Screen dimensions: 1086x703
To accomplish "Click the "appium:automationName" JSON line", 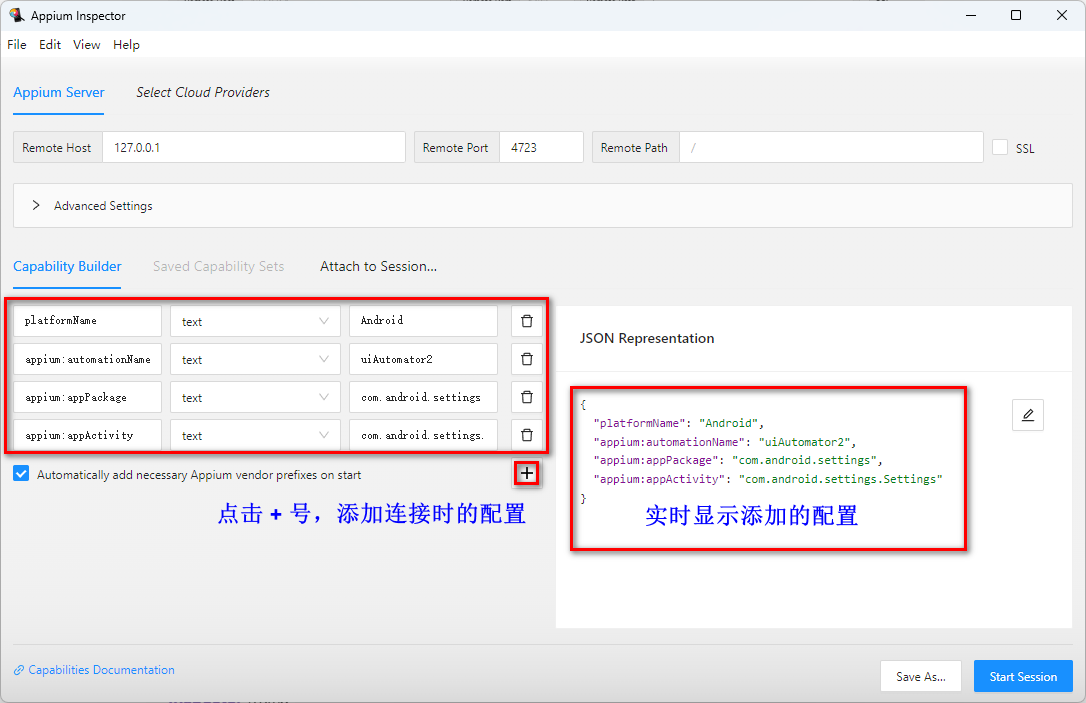I will [x=725, y=442].
